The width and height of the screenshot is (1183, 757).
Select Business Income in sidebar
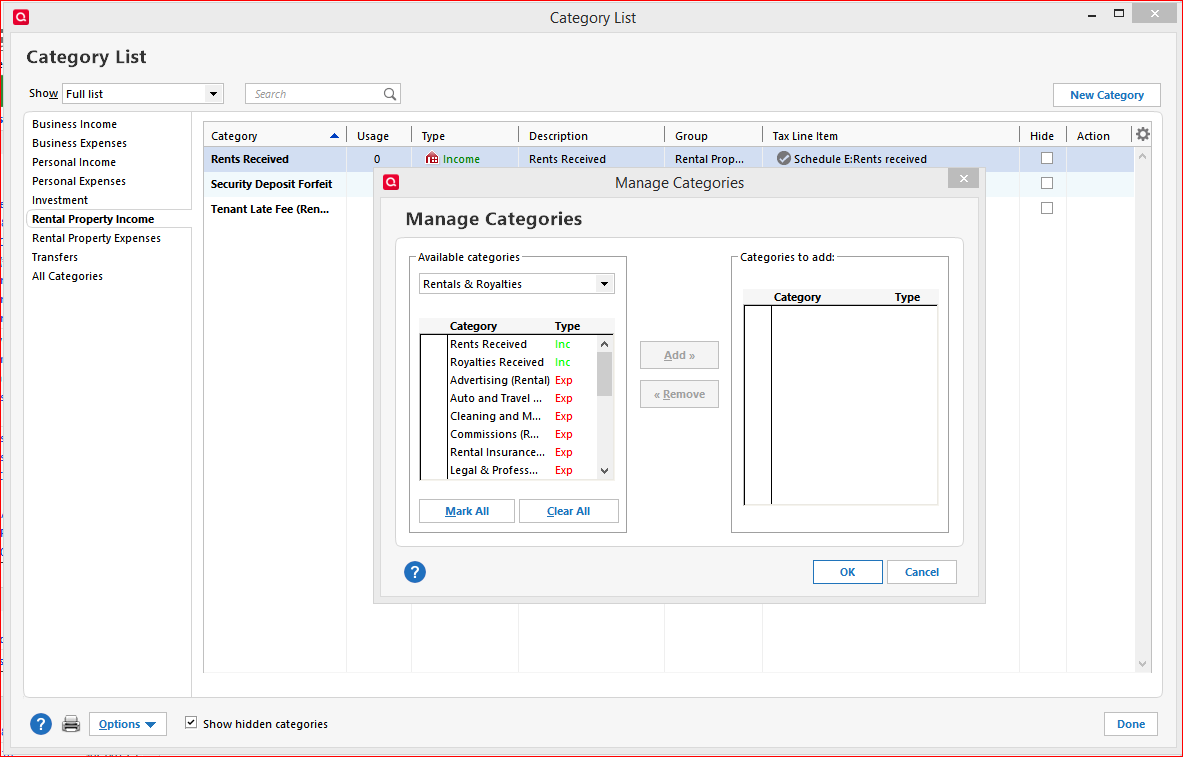point(74,124)
